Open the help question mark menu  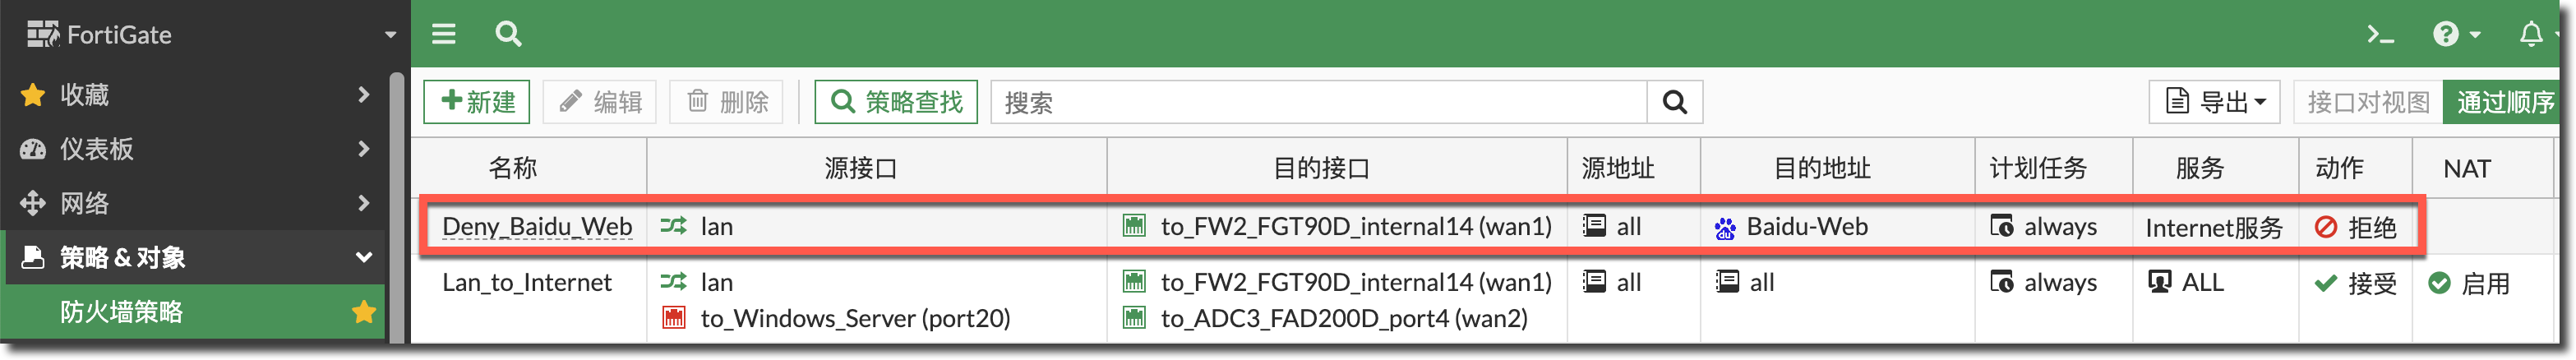[2456, 35]
